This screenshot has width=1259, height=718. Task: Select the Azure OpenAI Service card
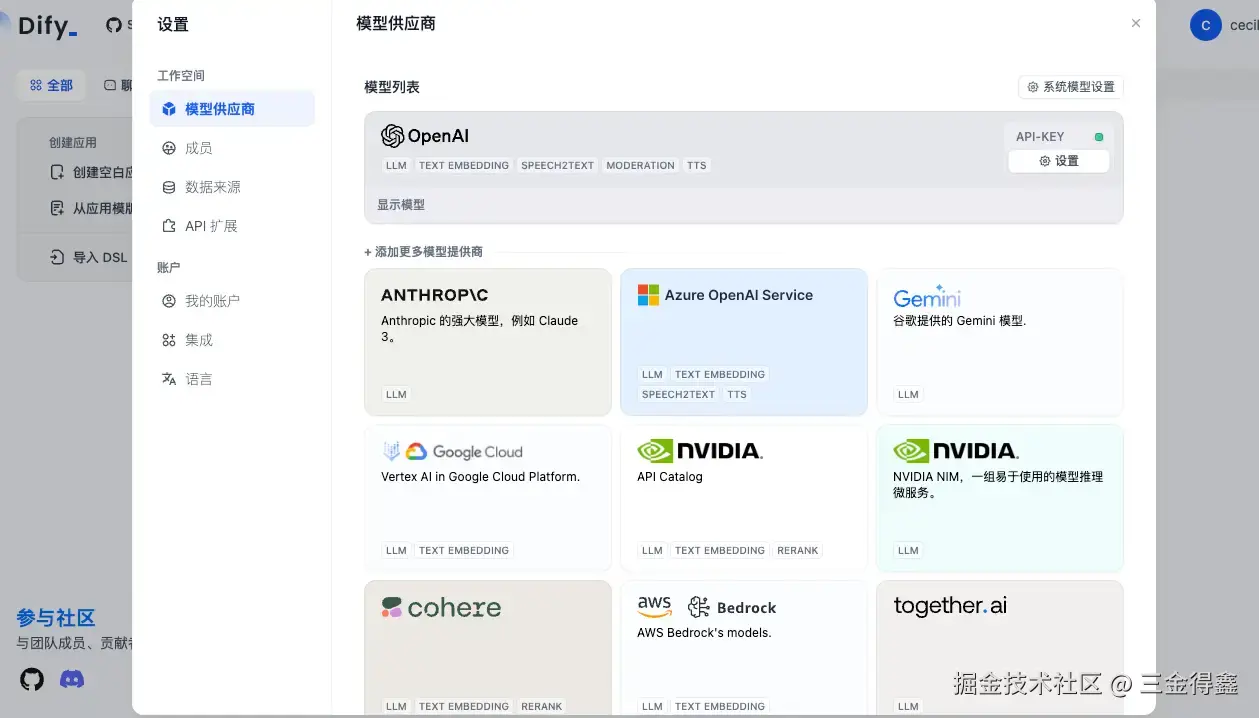click(744, 342)
